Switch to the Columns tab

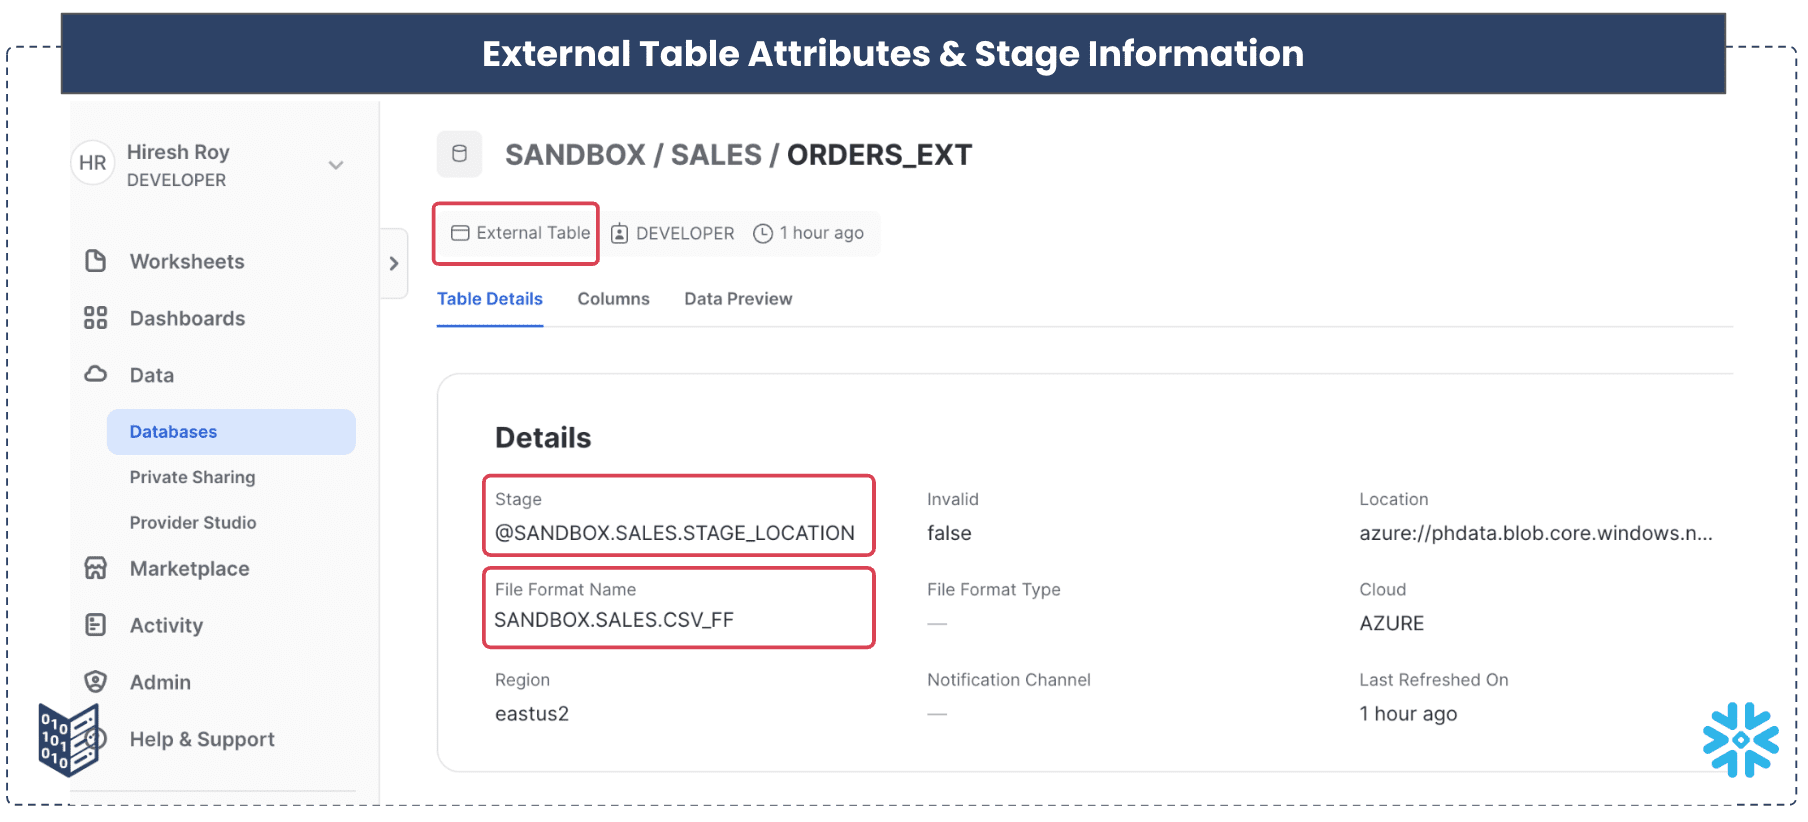pyautogui.click(x=613, y=298)
